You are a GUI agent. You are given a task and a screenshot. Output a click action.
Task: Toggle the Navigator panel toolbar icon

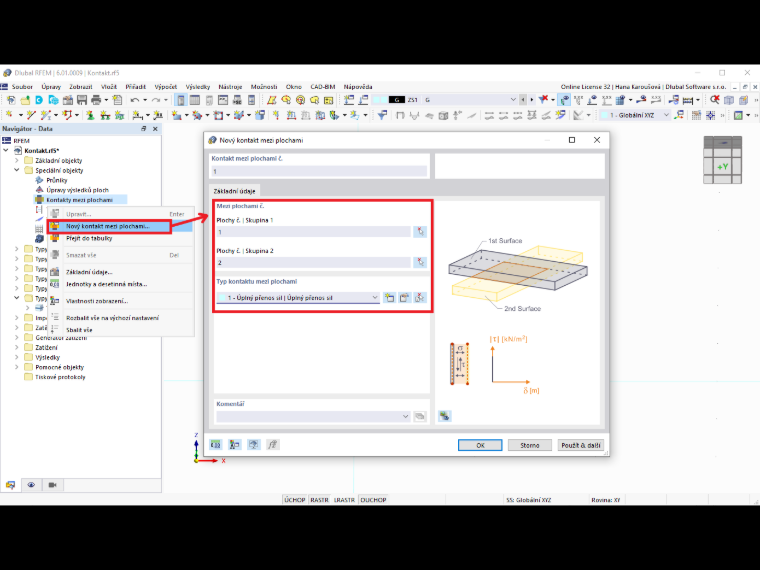point(181,100)
